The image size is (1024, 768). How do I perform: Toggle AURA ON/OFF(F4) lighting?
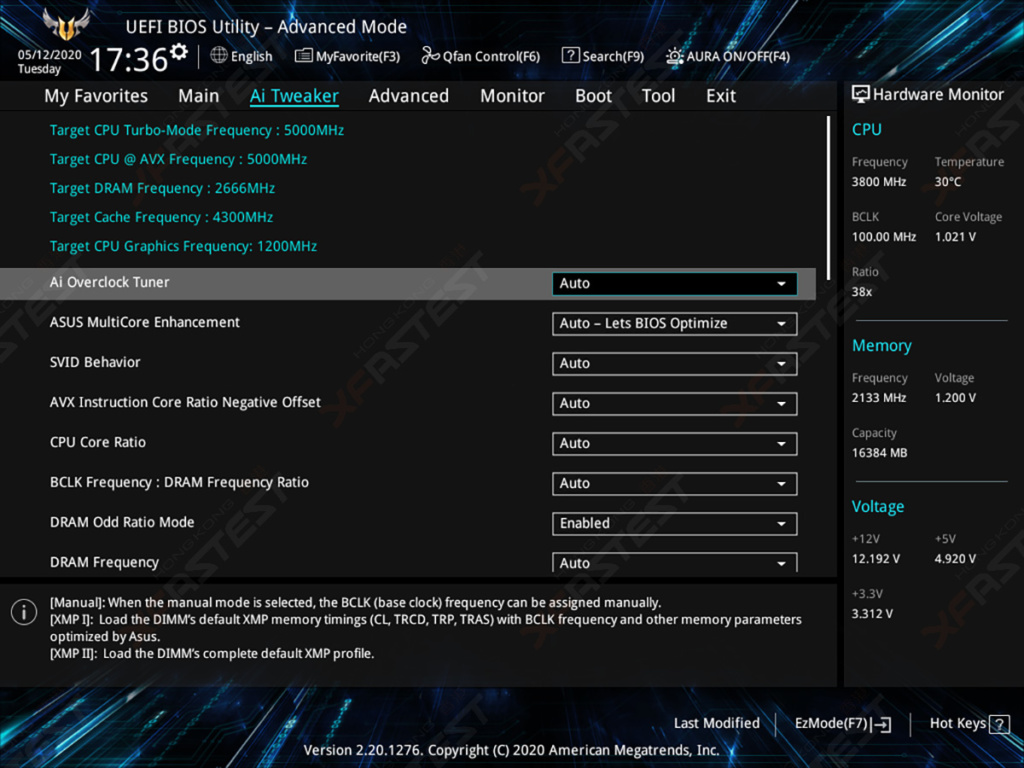728,56
